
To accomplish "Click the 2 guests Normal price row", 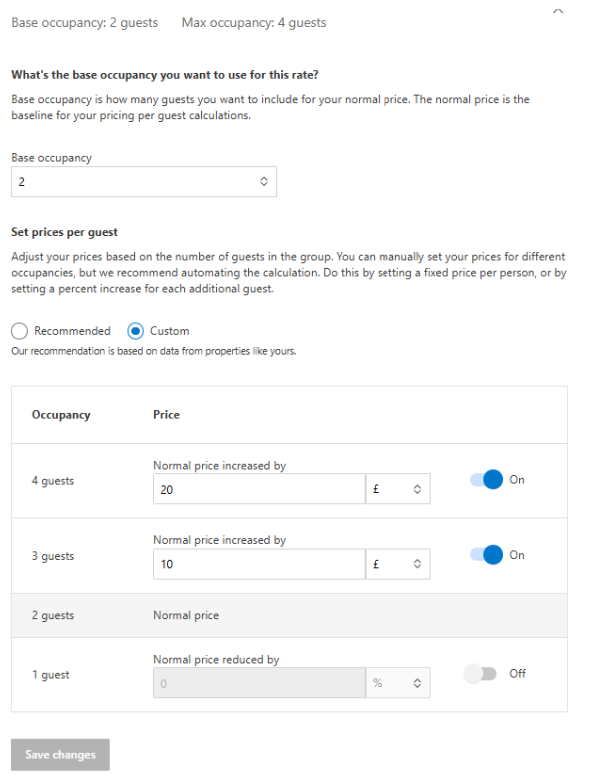I will tap(289, 615).
